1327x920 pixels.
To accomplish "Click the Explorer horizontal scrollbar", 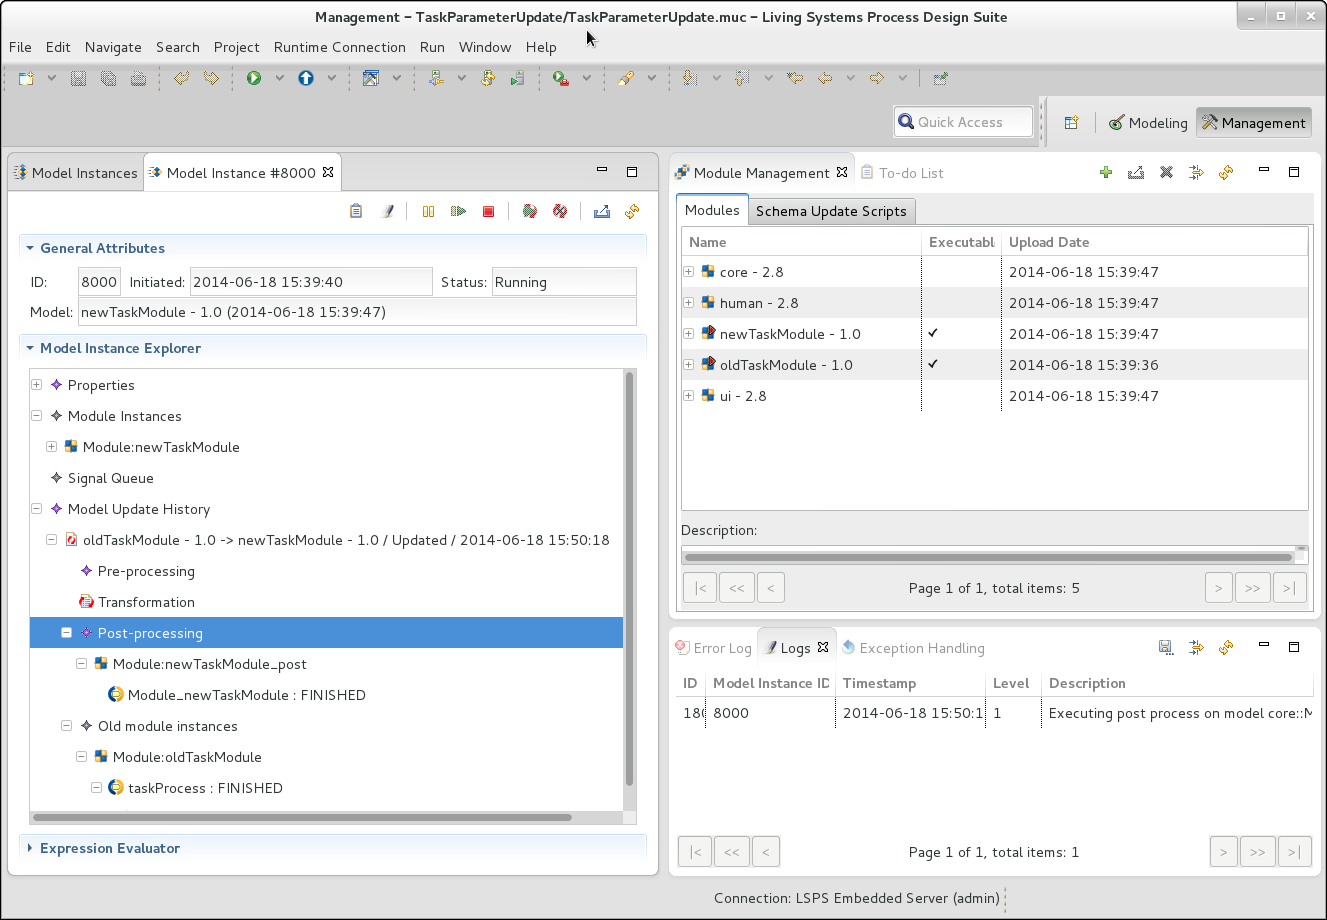I will point(304,817).
